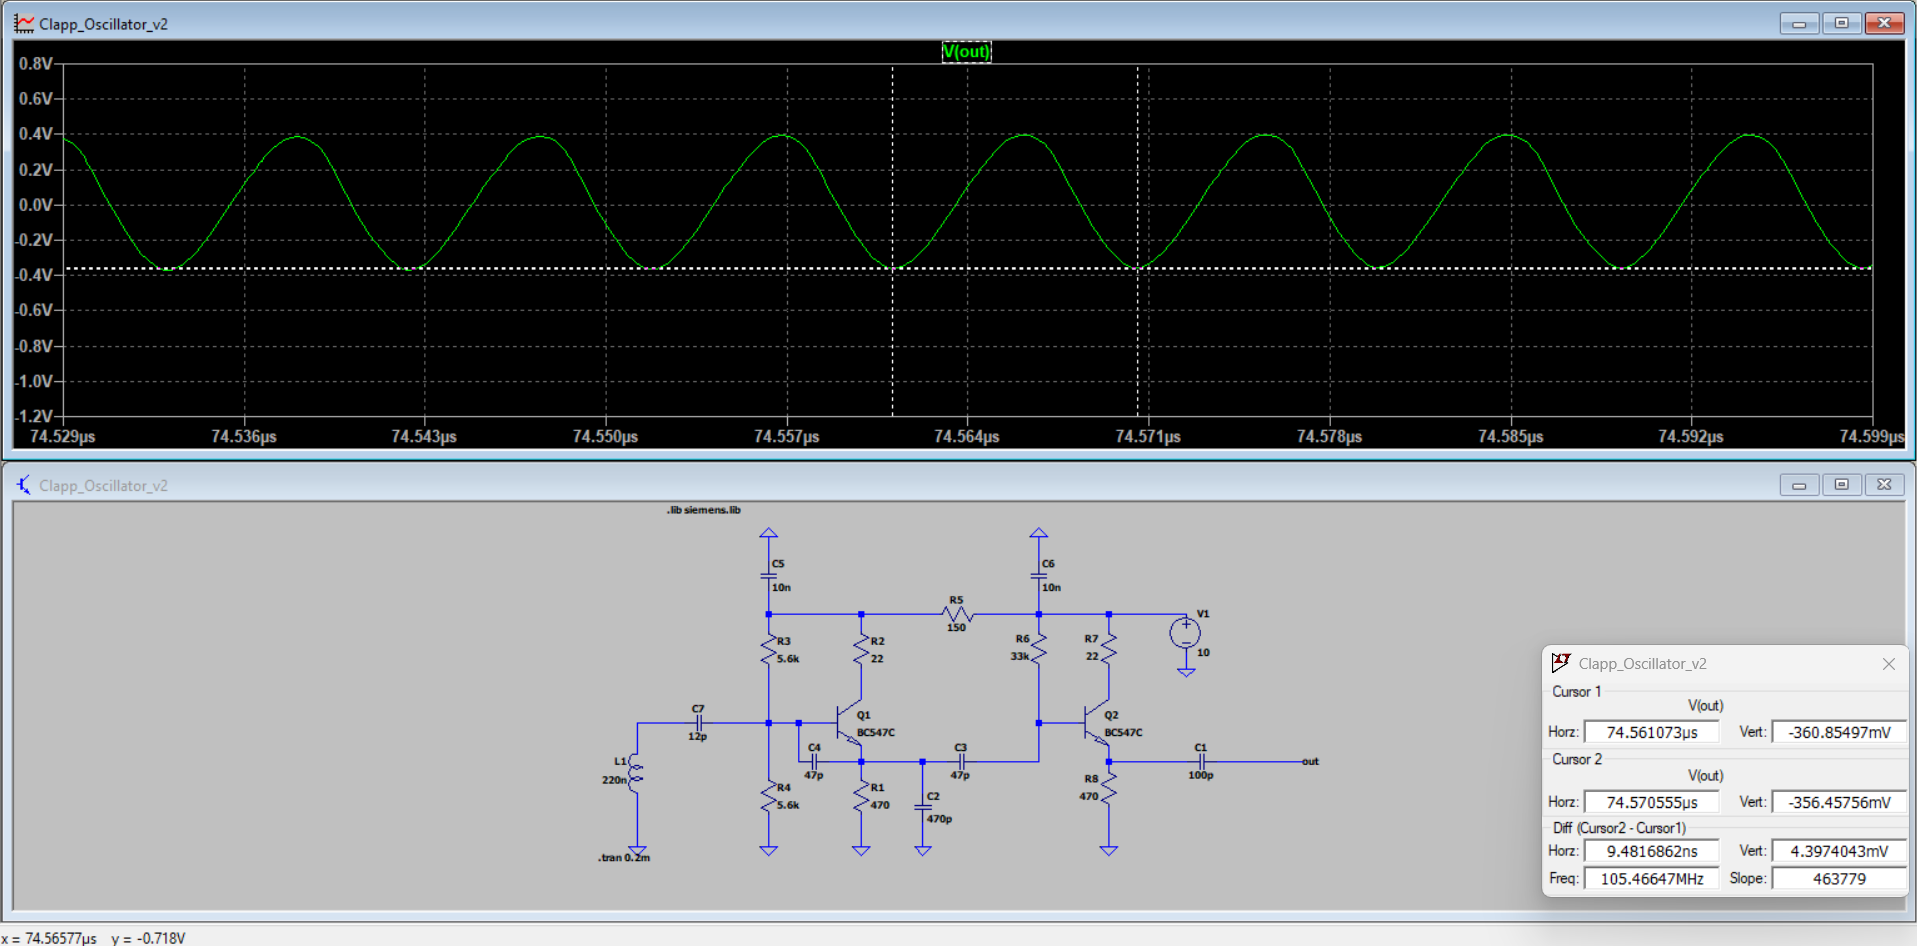Close the schematic window
The height and width of the screenshot is (946, 1917).
tap(1885, 485)
